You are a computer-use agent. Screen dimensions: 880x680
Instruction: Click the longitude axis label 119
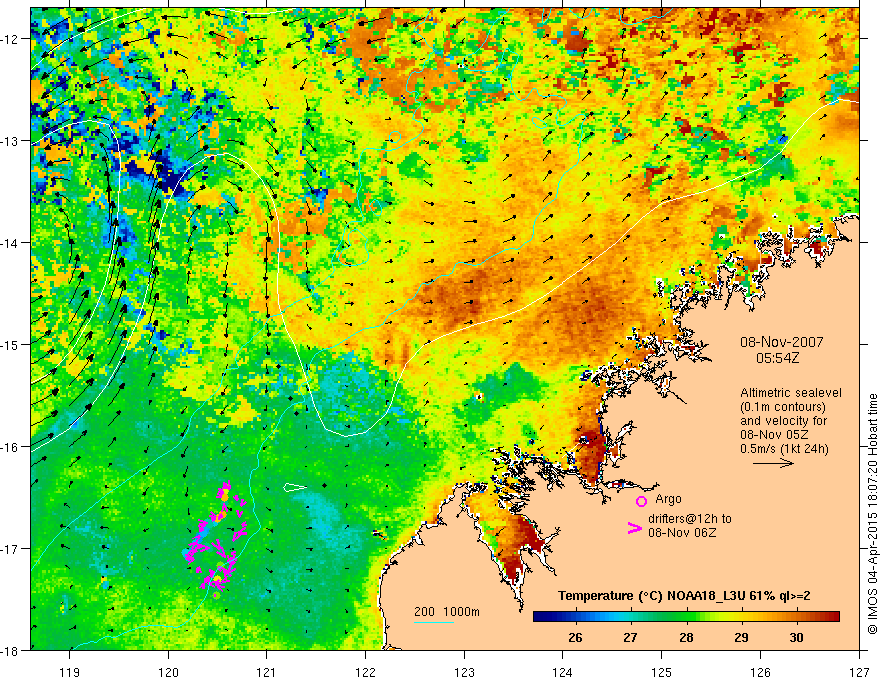[x=70, y=672]
